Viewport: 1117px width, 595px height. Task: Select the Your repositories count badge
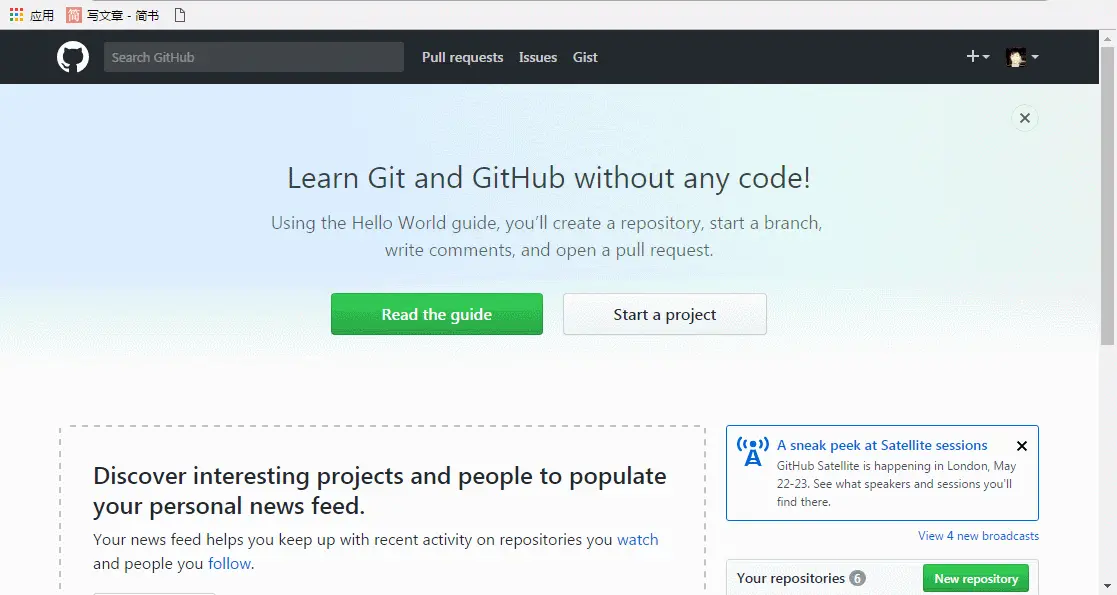click(858, 579)
